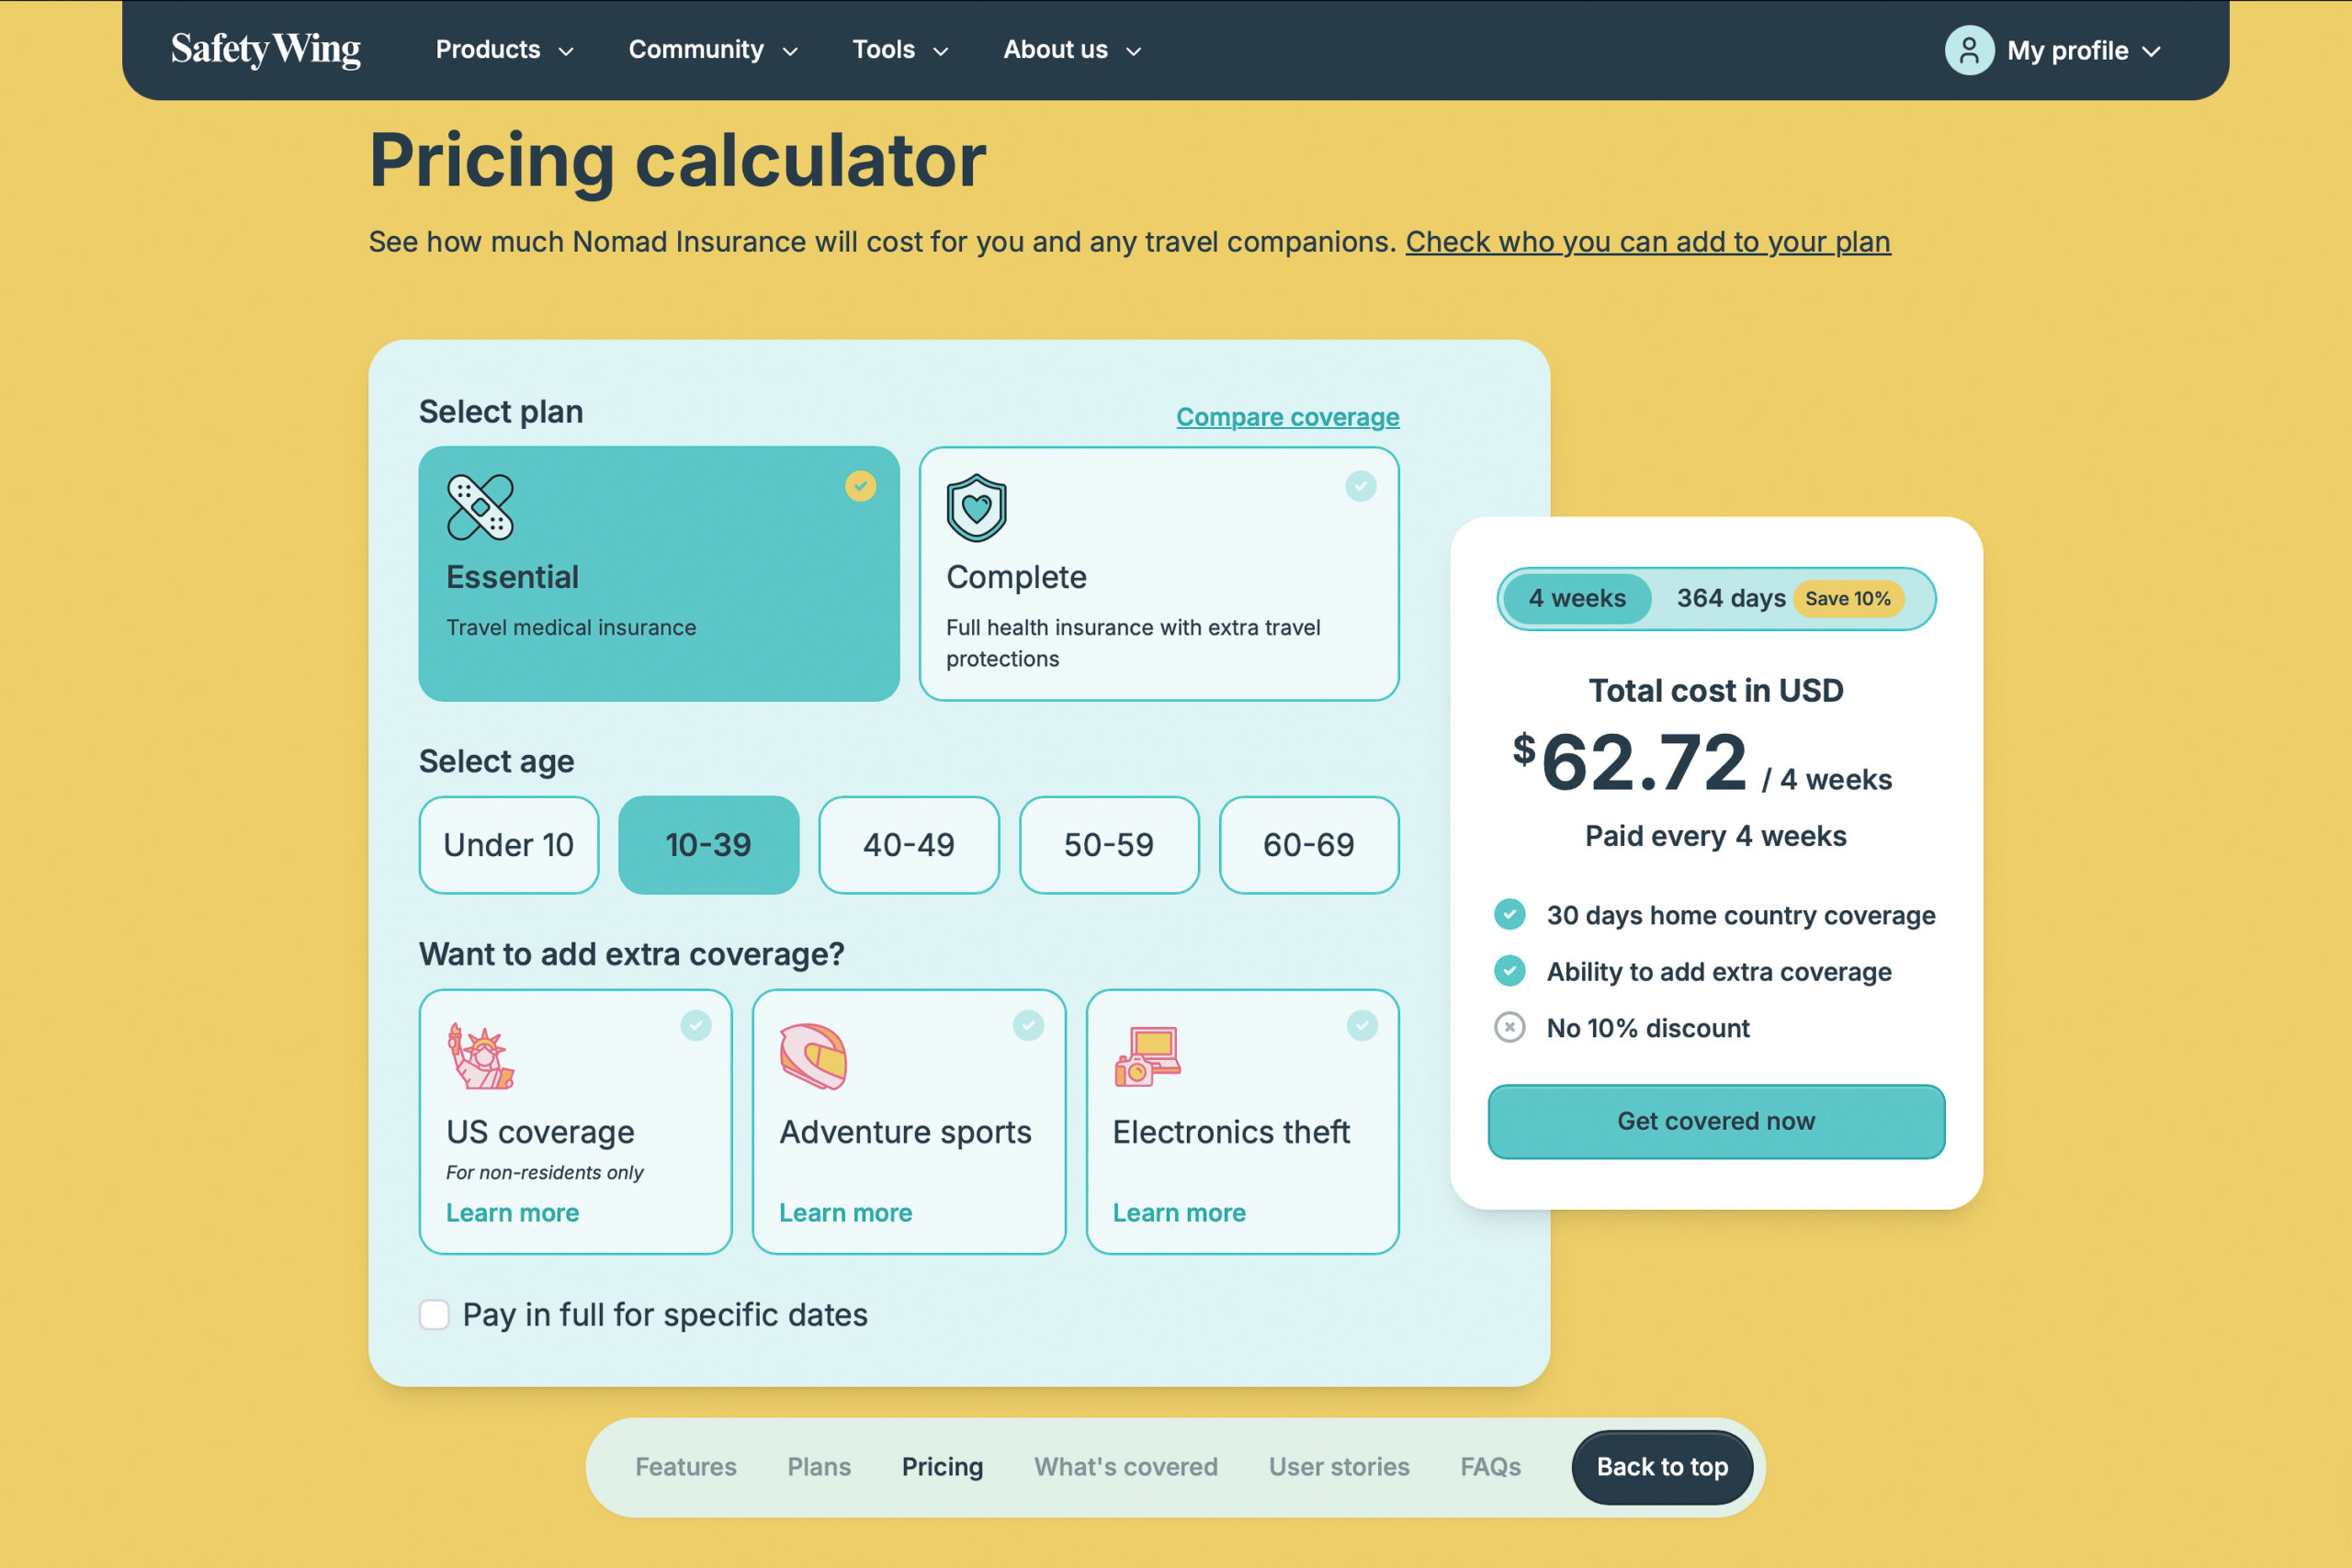Click the SafetyWing logo
This screenshot has width=2352, height=1568.
tap(265, 49)
